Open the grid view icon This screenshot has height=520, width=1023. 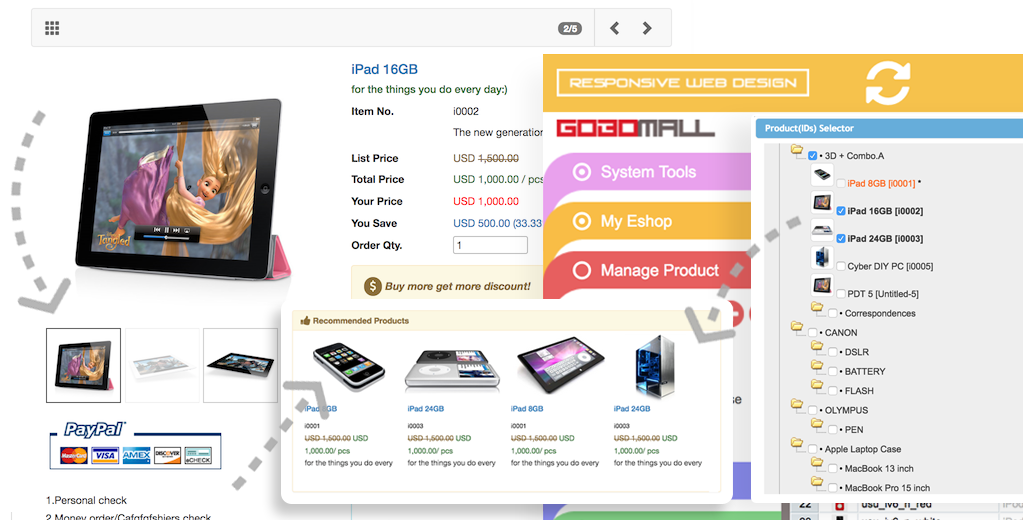coord(52,27)
